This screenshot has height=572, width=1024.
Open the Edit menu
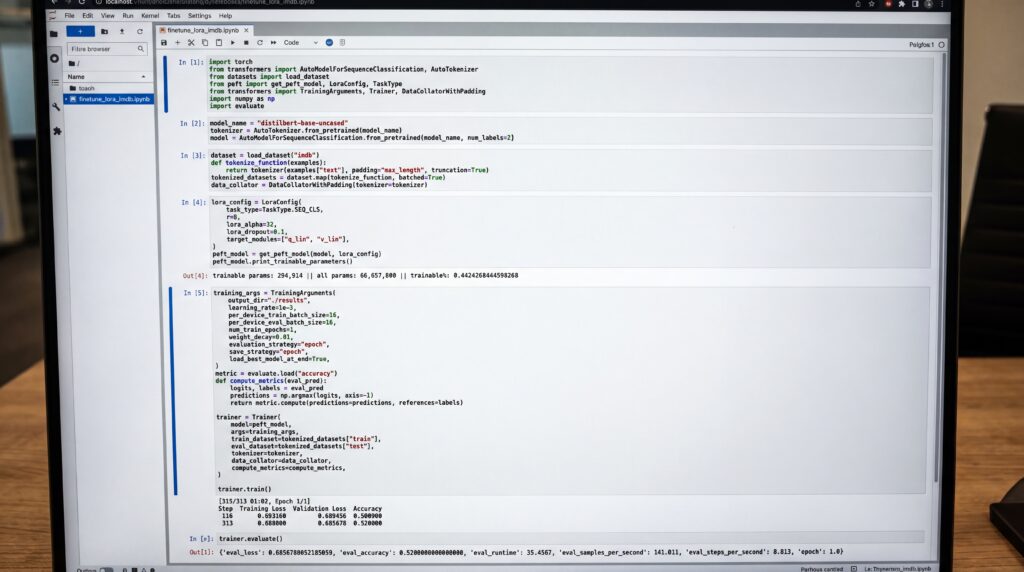88,16
